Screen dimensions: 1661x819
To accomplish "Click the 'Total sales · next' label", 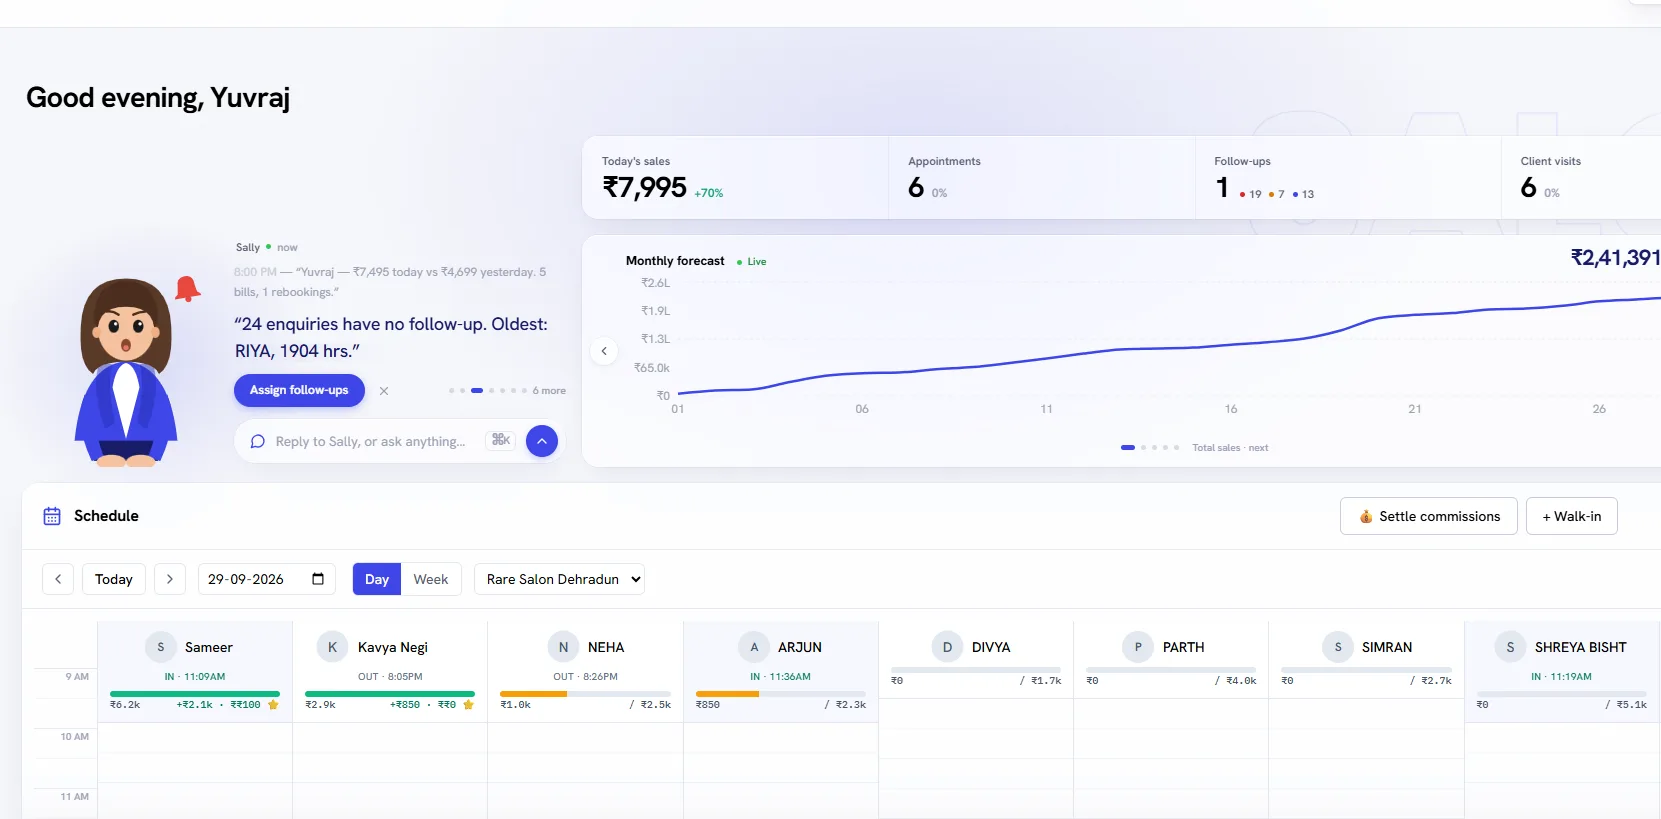I will click(x=1230, y=448).
